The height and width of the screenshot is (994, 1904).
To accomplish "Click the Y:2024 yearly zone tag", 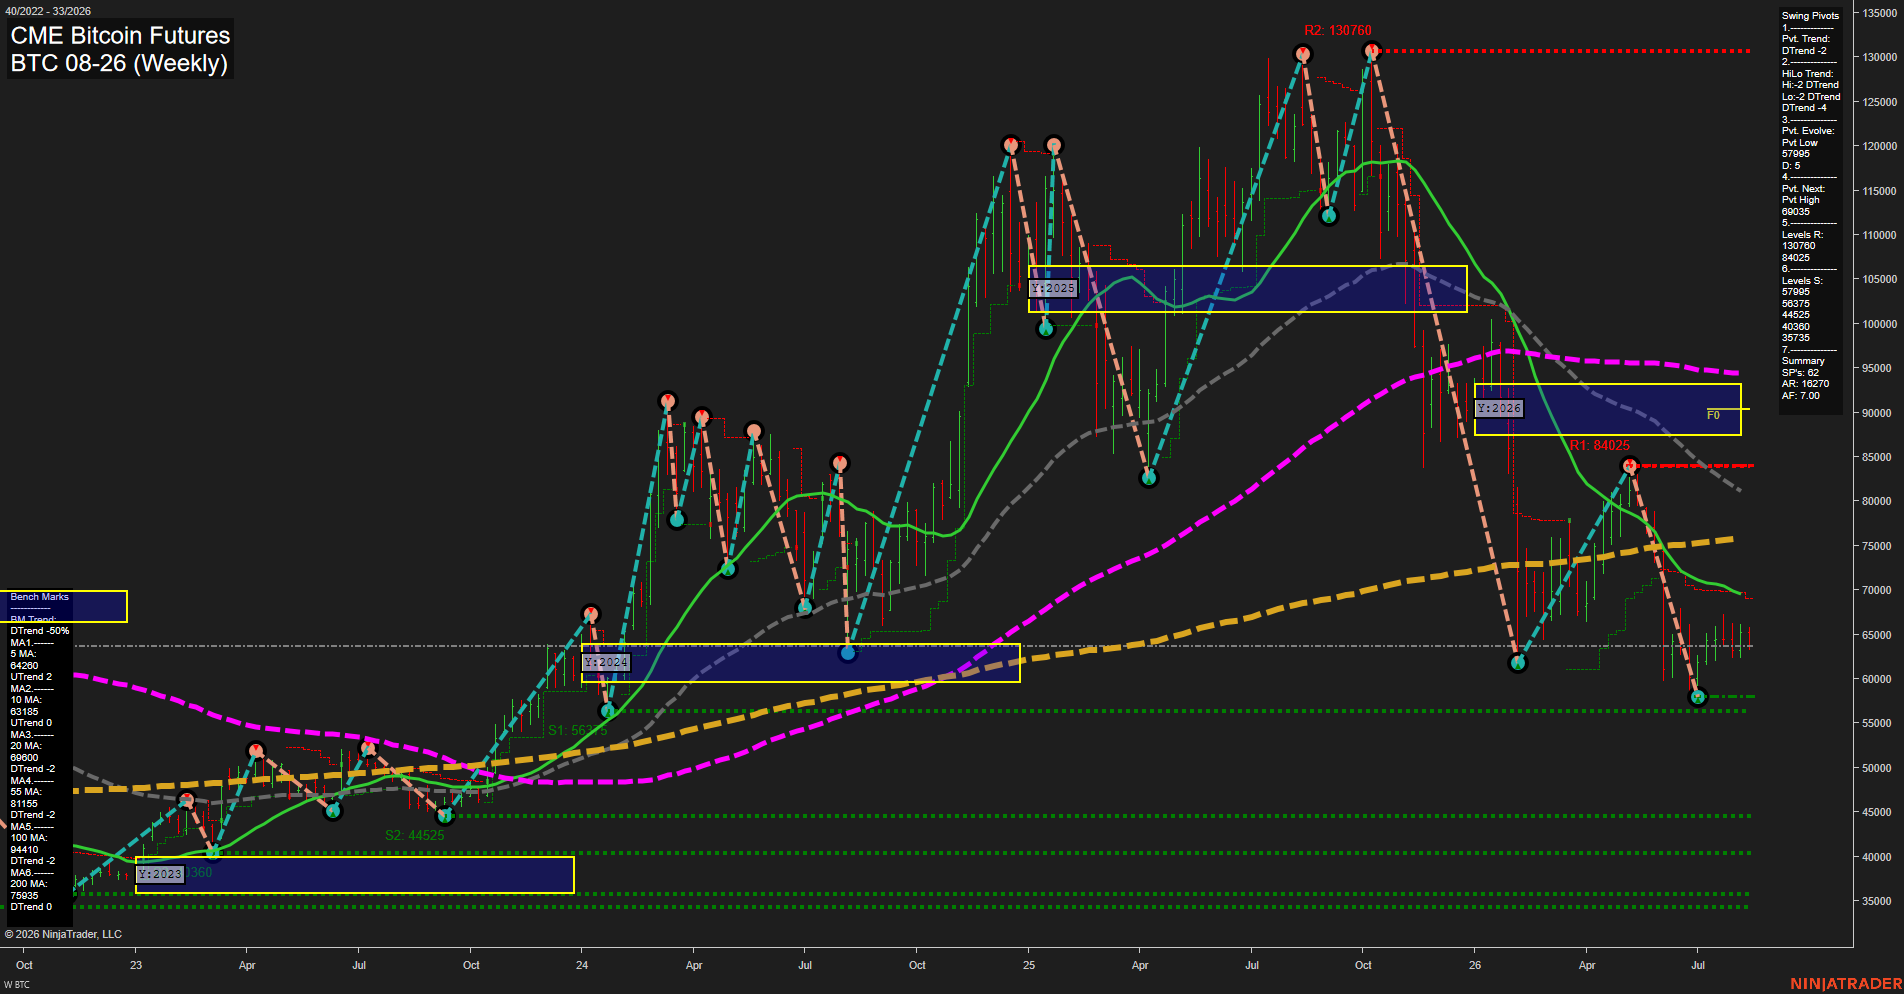I will [x=606, y=662].
